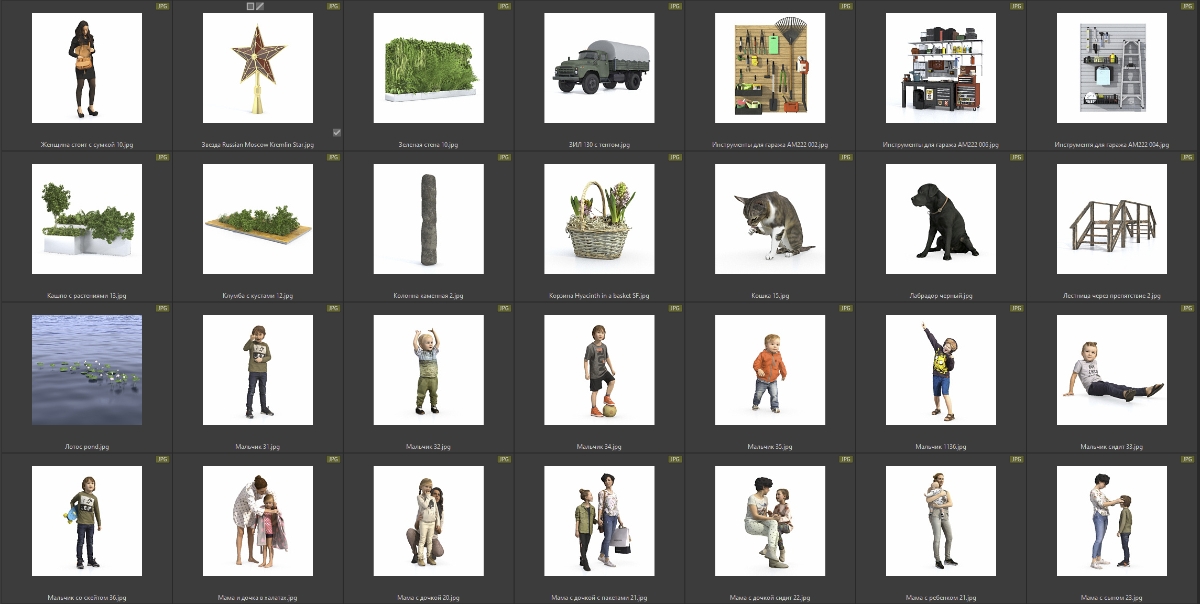Click the filename label 'Лабрадор черный.jpg'
1200x604 pixels.
click(x=941, y=296)
